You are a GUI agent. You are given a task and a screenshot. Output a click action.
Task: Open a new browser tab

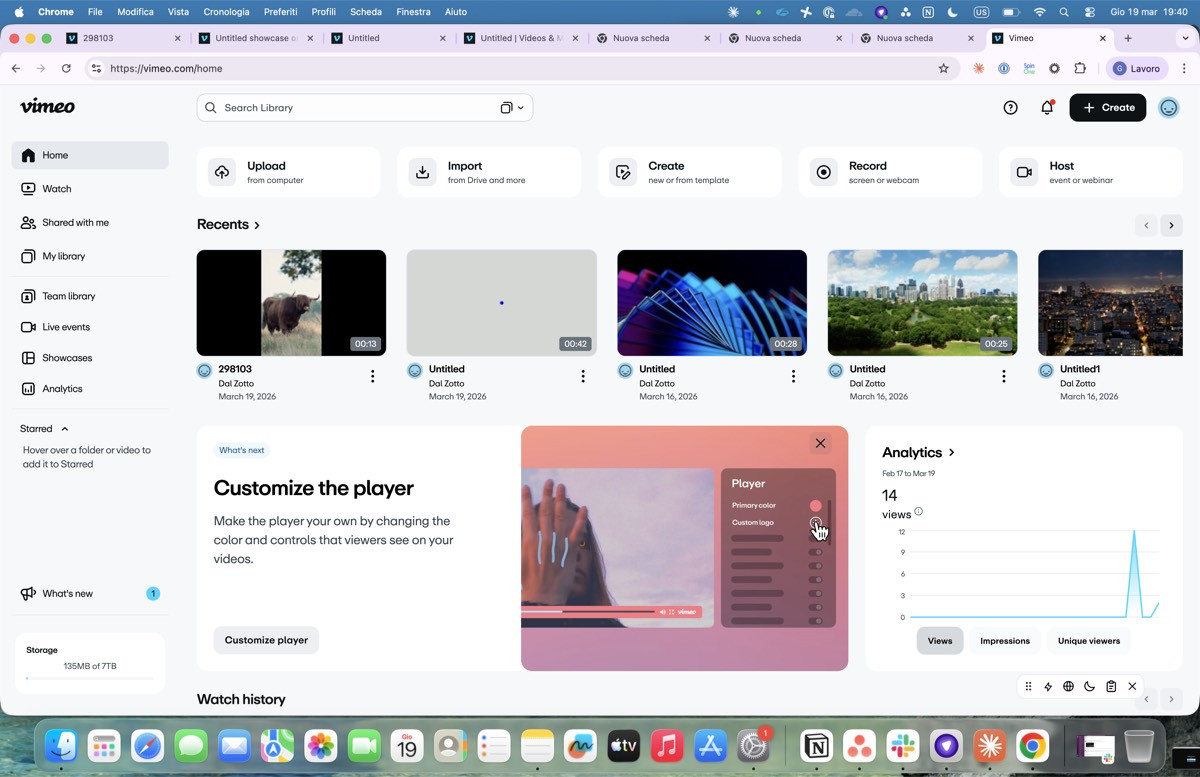coord(1128,38)
